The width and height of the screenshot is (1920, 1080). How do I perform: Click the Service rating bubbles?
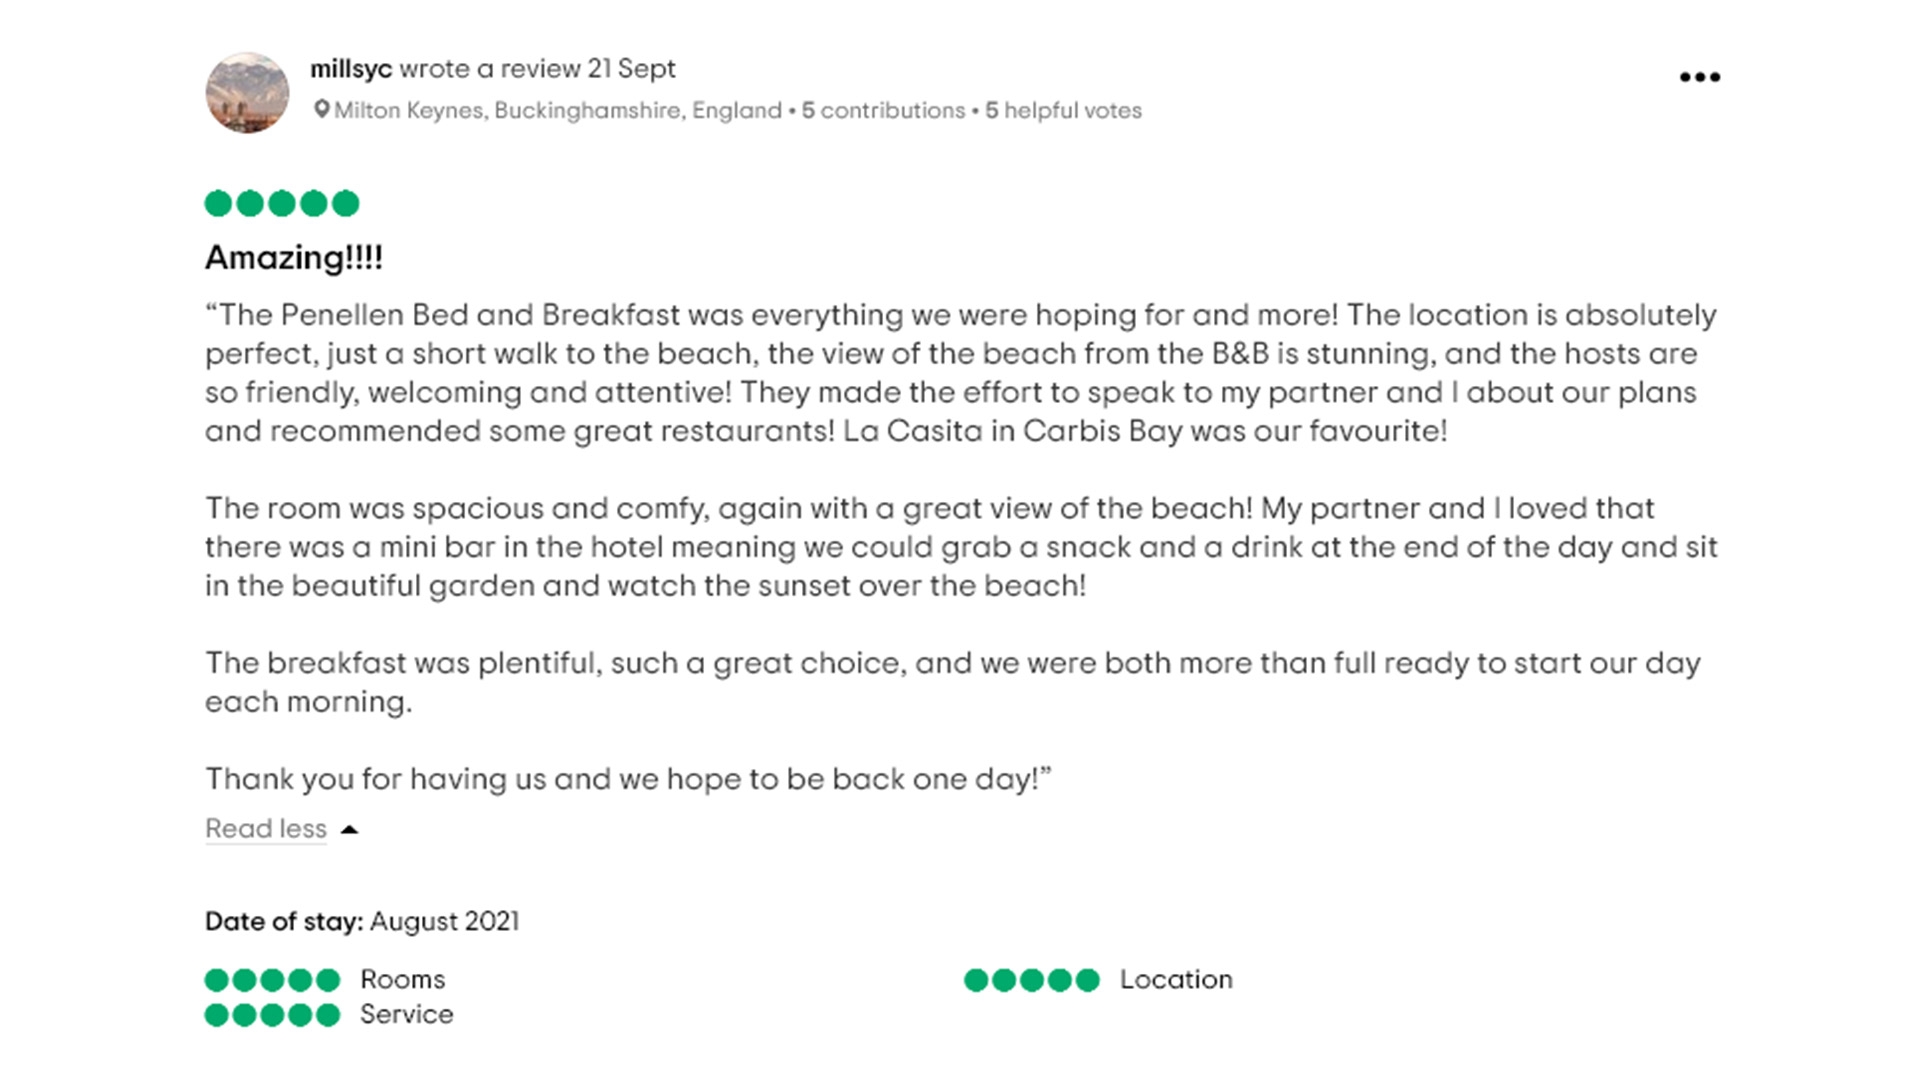[x=272, y=1015]
